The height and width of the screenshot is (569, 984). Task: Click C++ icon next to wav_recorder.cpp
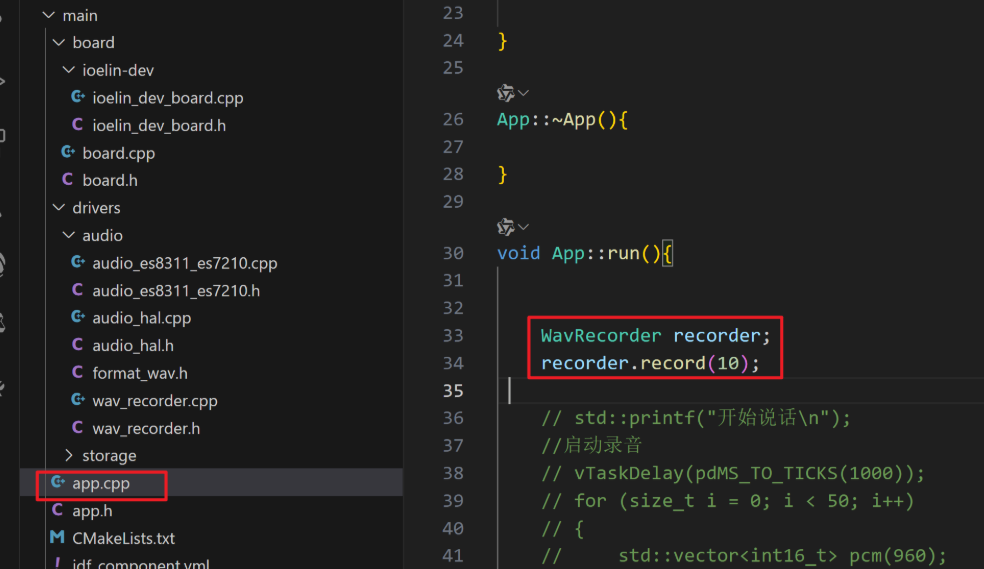pos(78,400)
